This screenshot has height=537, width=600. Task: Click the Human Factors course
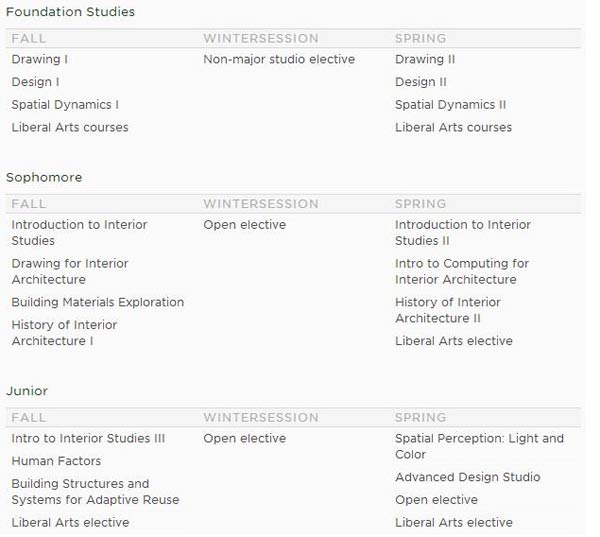pyautogui.click(x=56, y=461)
